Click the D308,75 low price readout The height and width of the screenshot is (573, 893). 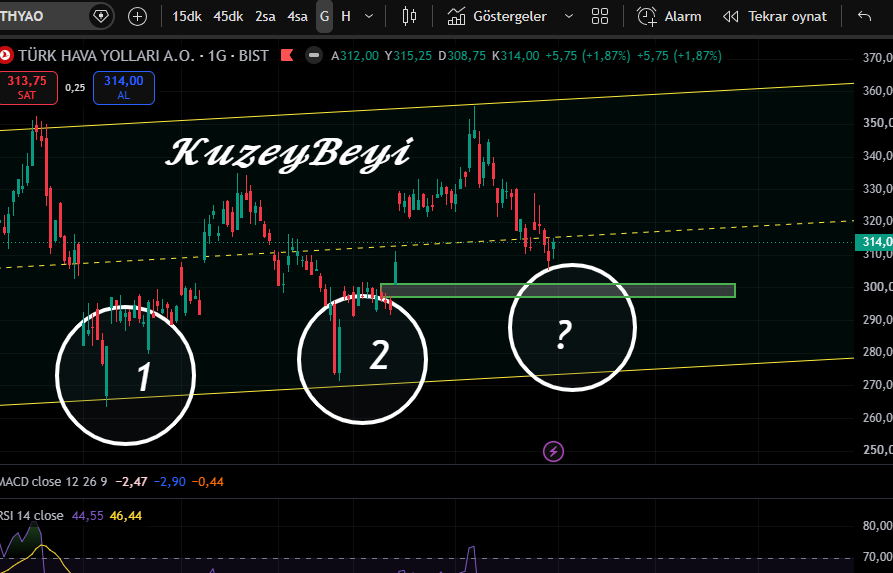[462, 56]
